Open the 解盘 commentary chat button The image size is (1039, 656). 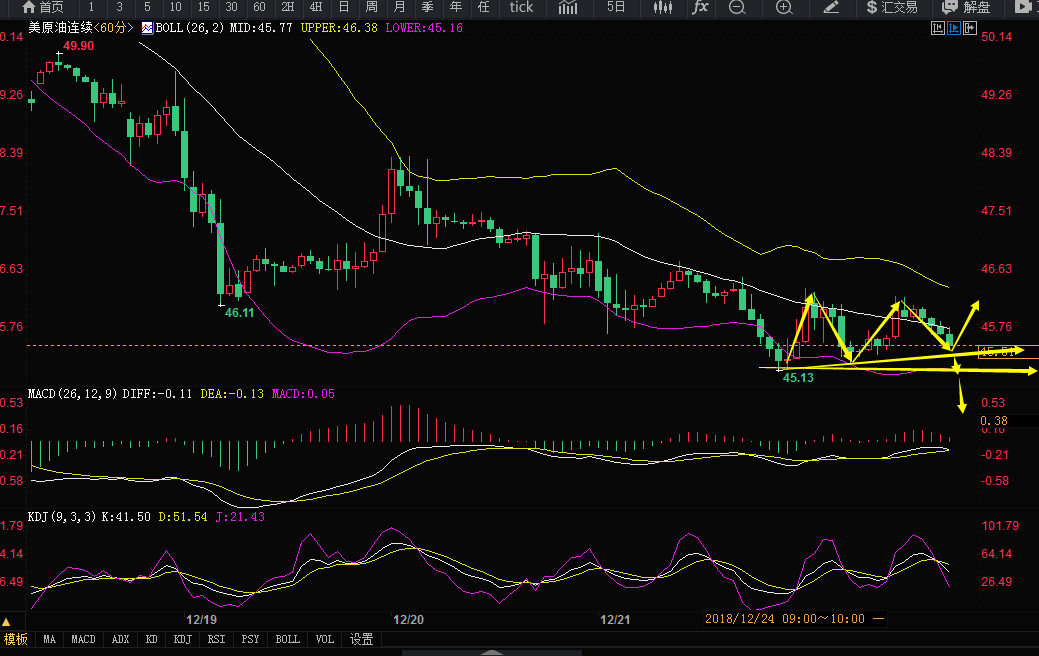coord(967,7)
